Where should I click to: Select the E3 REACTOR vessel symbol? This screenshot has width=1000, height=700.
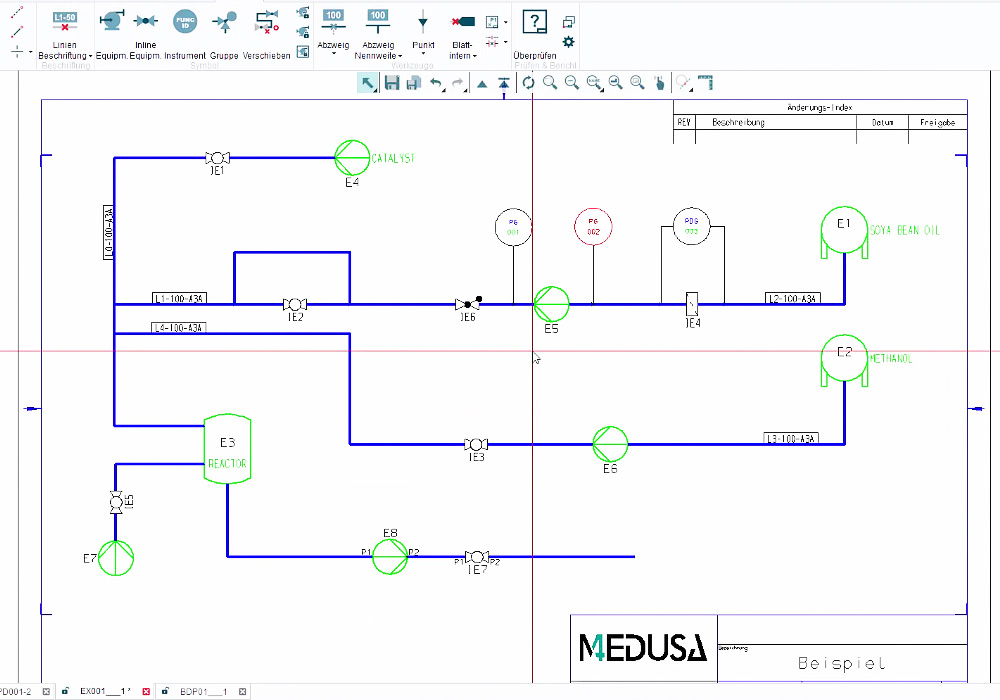tap(227, 449)
